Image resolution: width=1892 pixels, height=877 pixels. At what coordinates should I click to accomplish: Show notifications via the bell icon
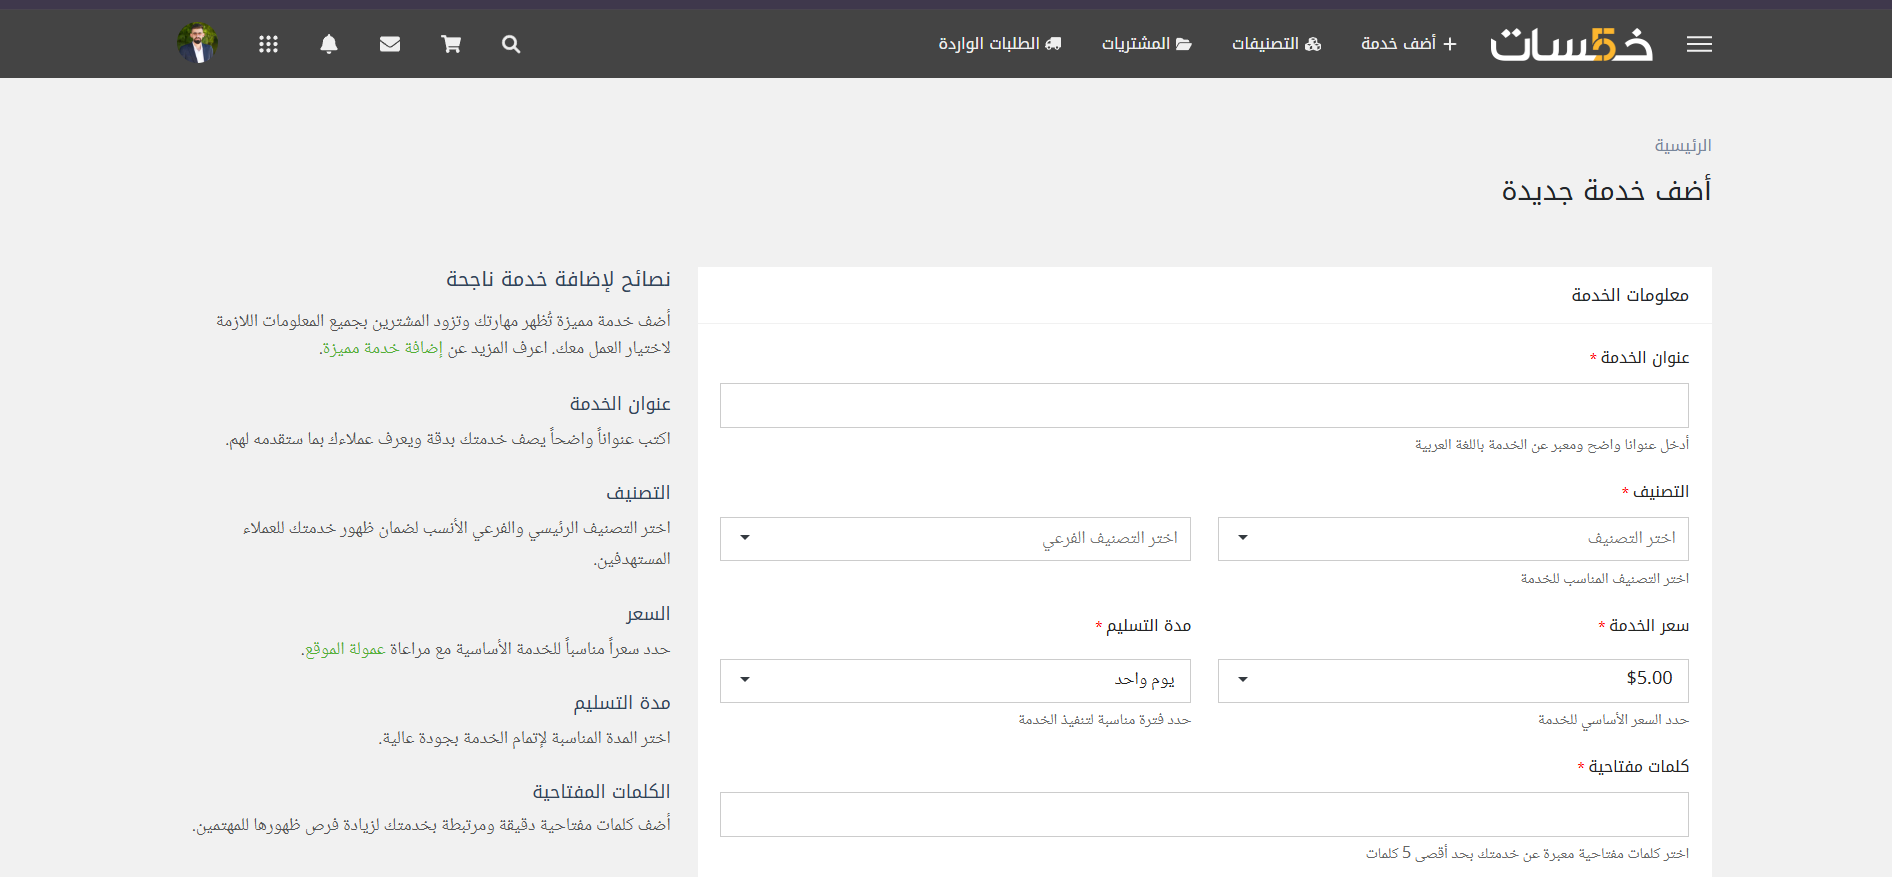click(x=329, y=44)
